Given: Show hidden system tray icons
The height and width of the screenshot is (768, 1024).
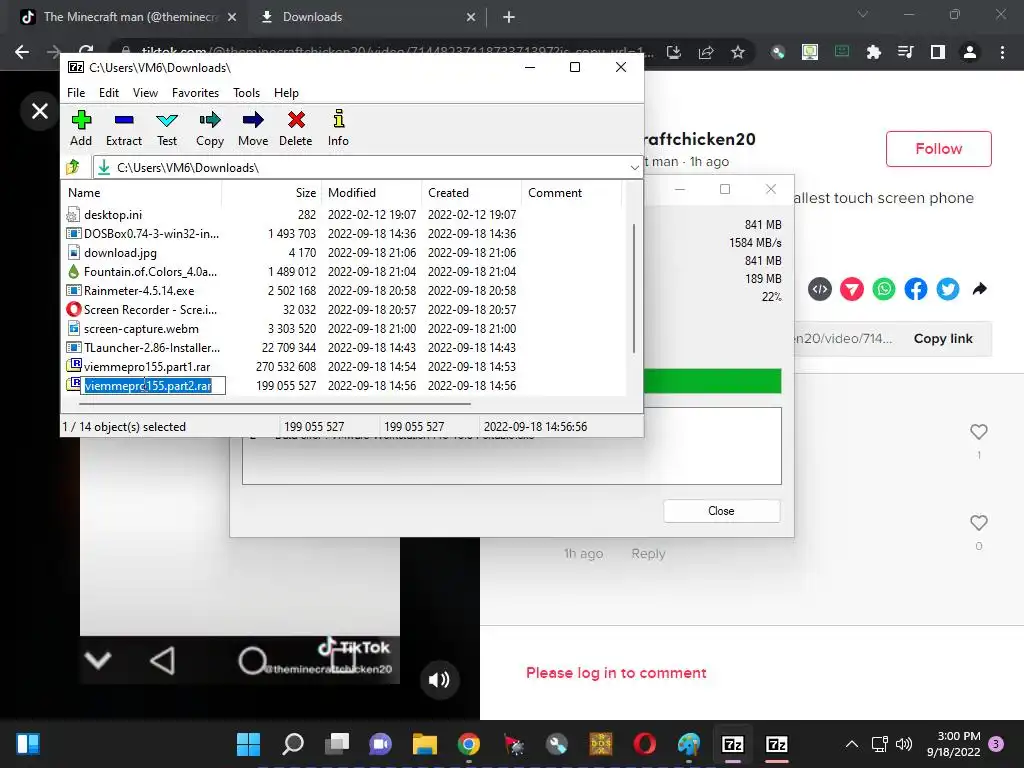Looking at the screenshot, I should coord(852,744).
